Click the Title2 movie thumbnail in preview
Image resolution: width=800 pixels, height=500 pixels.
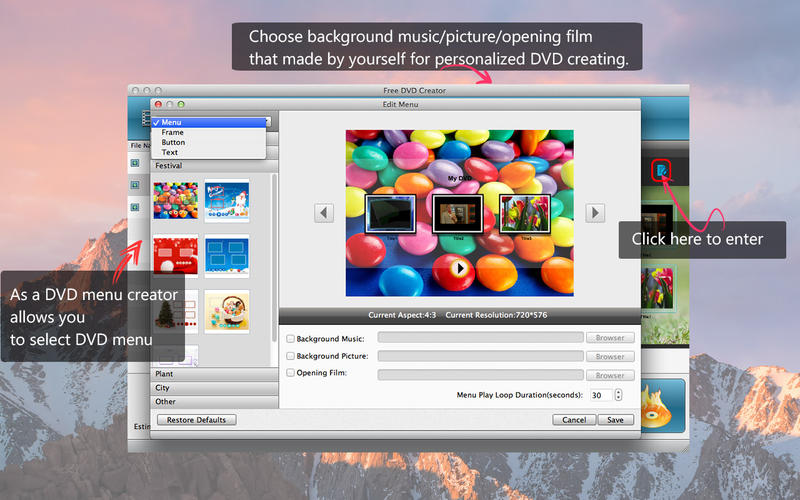coord(458,214)
